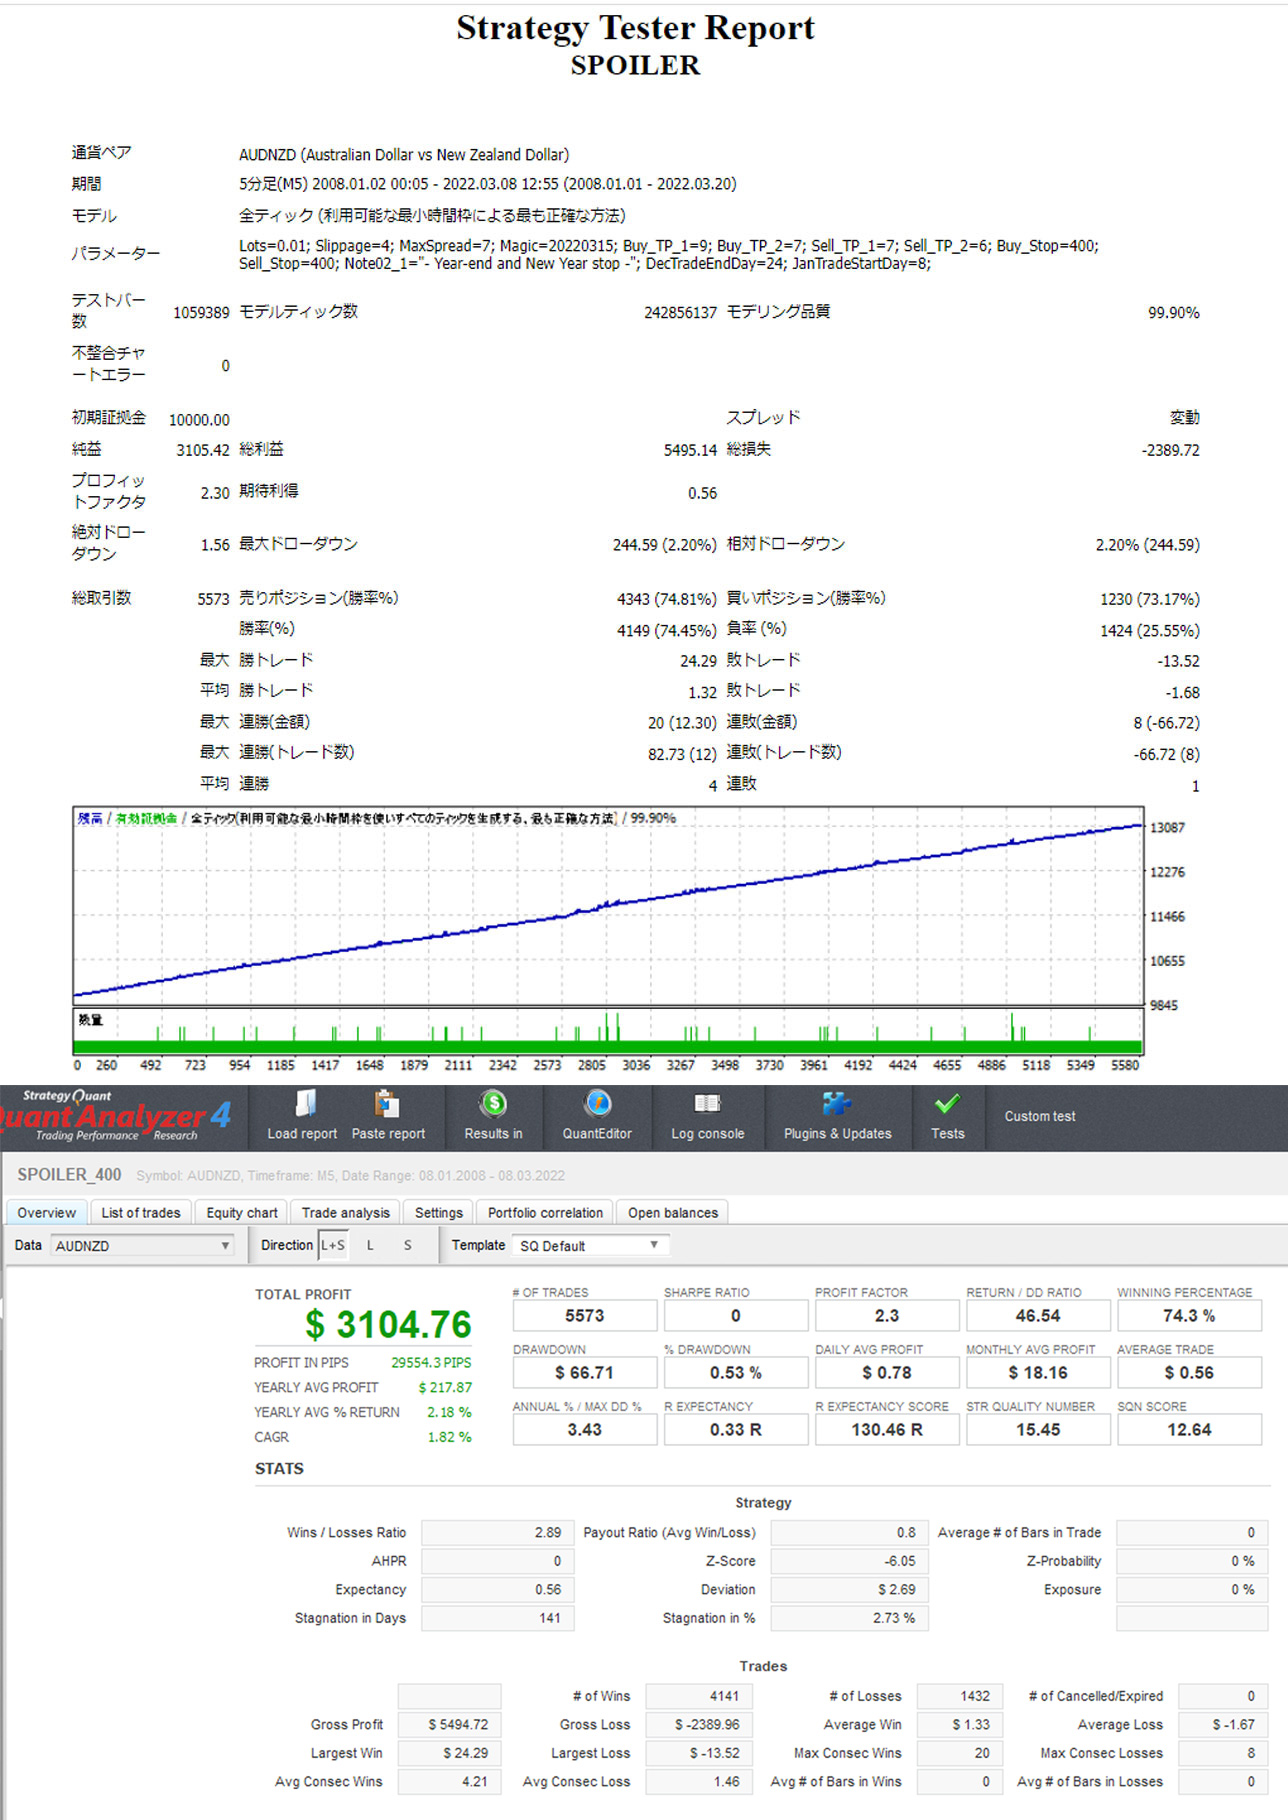Click the Load report toolbar icon
This screenshot has height=1820, width=1288.
(x=305, y=1104)
